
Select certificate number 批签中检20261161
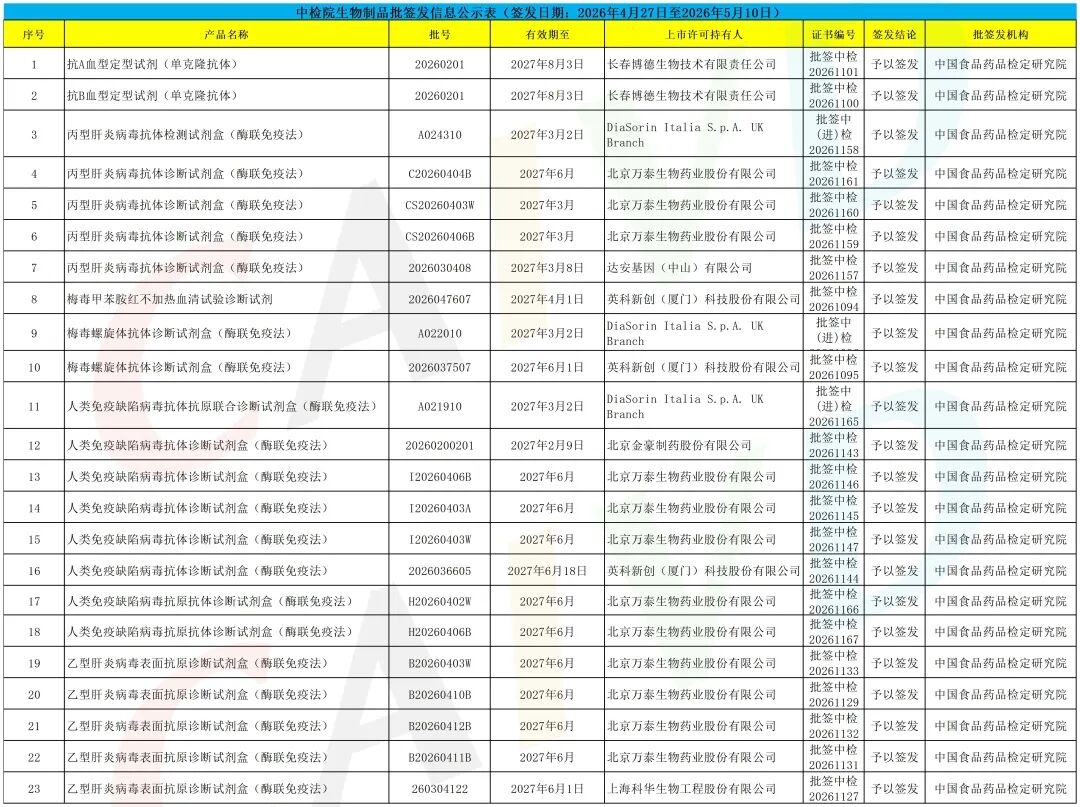(x=833, y=174)
